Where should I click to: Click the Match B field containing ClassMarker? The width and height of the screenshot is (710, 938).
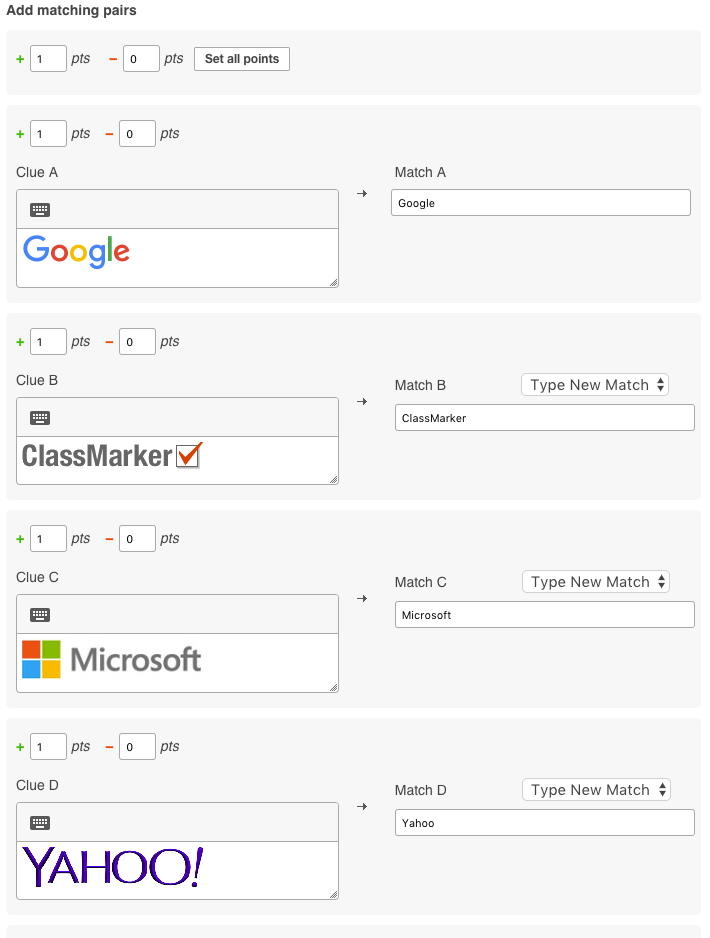544,418
